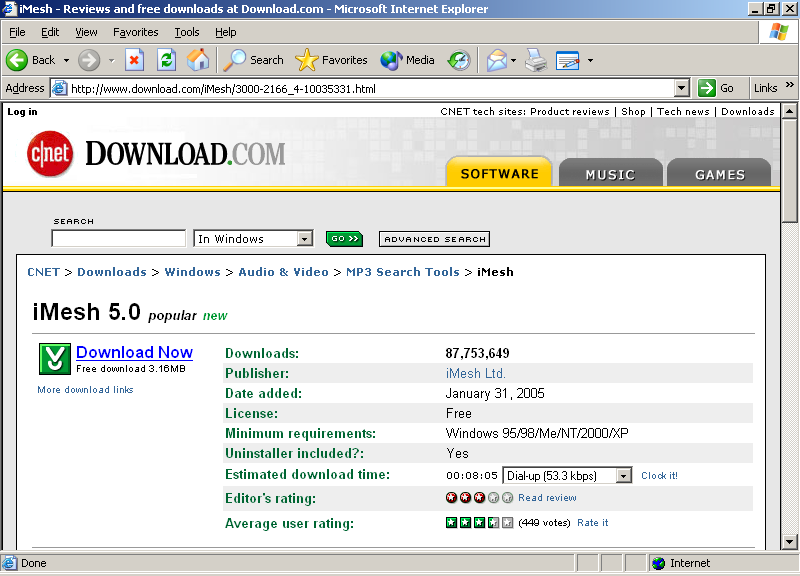Click the Print page icon

click(x=536, y=60)
